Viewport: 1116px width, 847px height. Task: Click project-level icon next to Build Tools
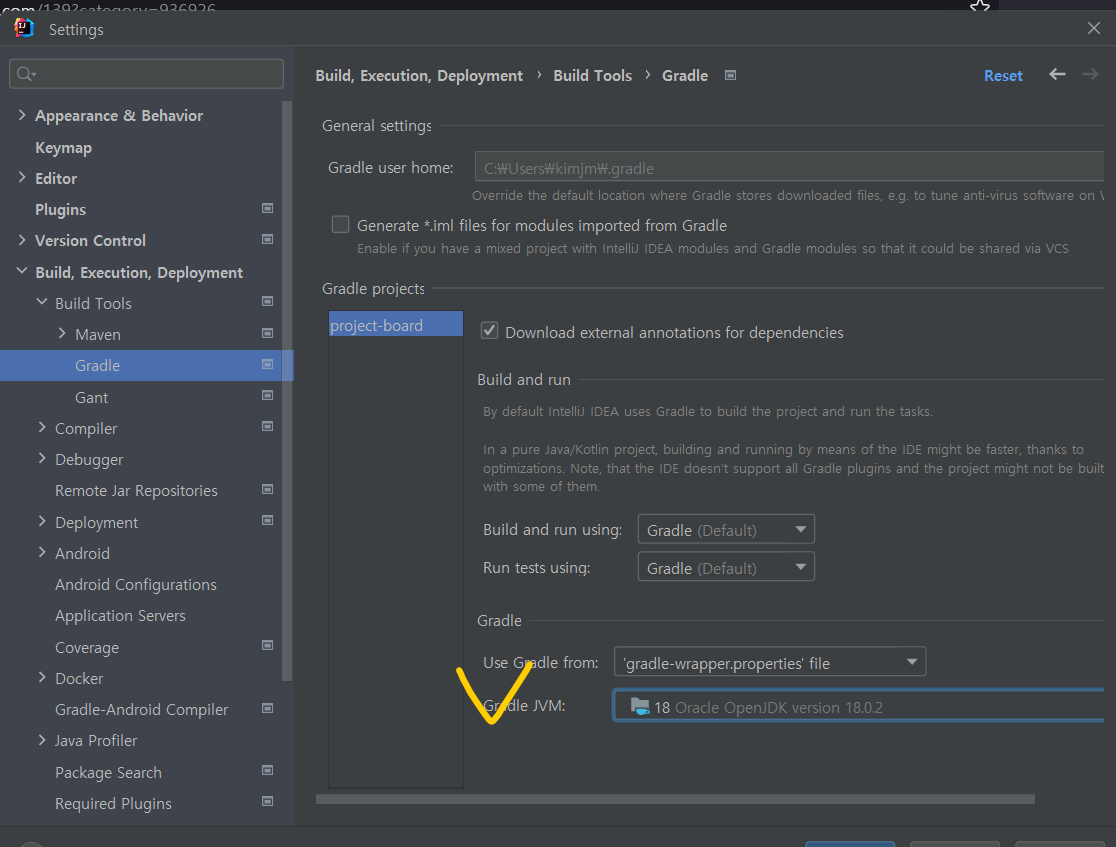(x=268, y=302)
